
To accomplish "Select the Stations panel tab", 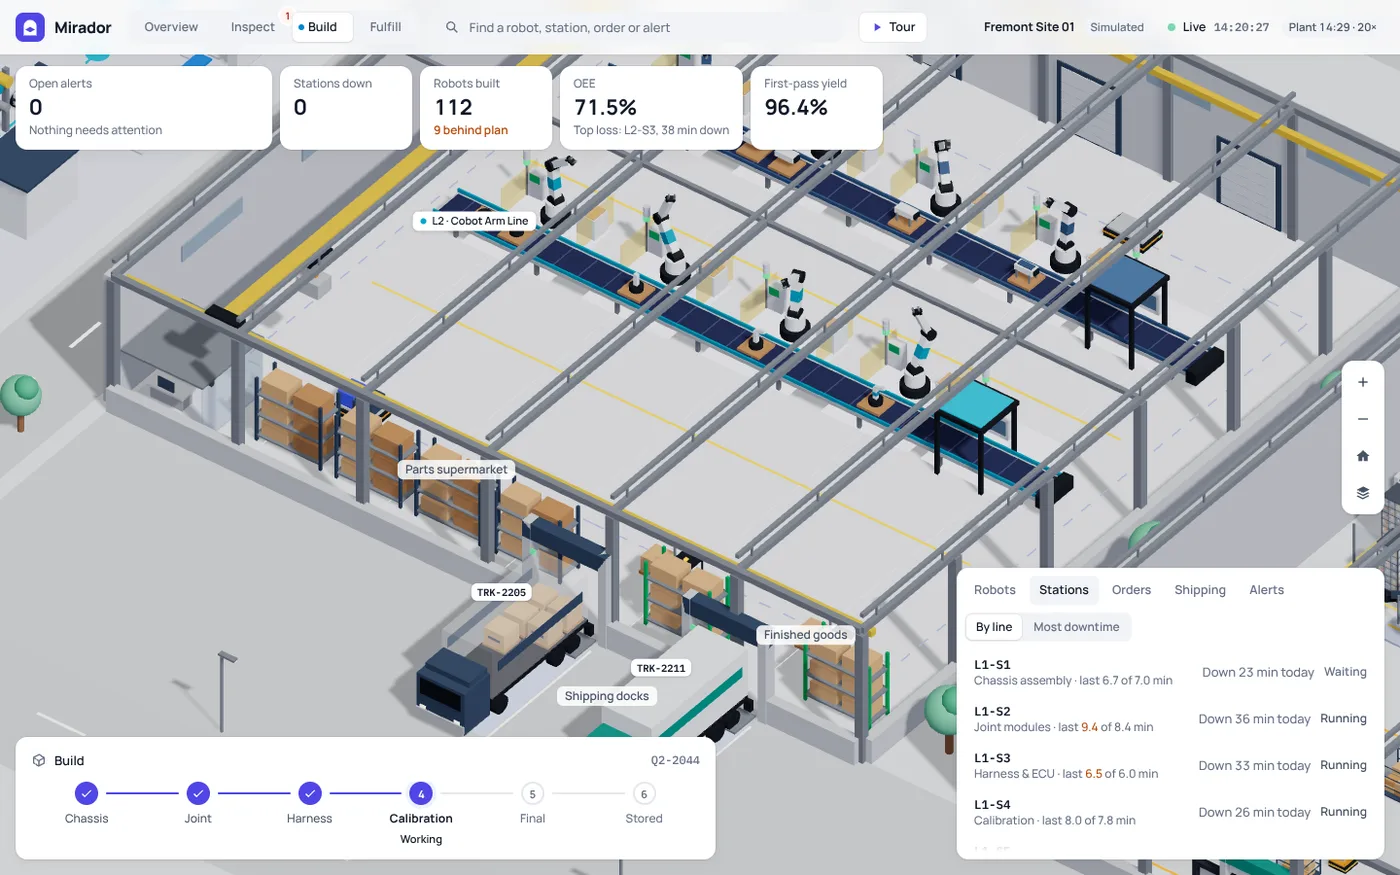I will [1063, 590].
